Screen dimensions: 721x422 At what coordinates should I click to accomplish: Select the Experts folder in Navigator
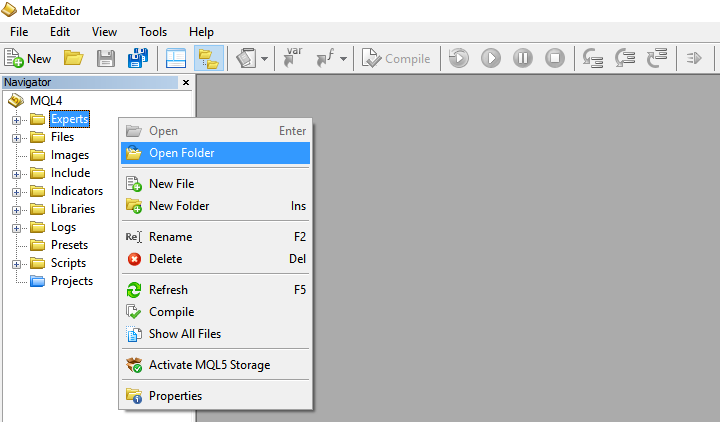tap(69, 119)
